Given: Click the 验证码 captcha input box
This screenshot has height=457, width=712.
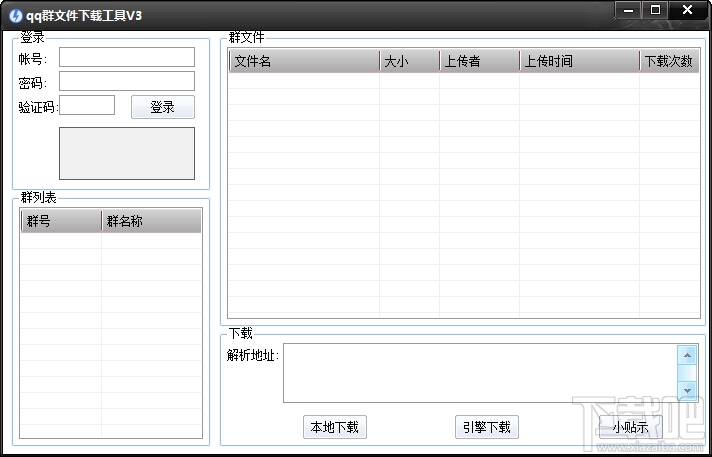Looking at the screenshot, I should click(x=87, y=105).
